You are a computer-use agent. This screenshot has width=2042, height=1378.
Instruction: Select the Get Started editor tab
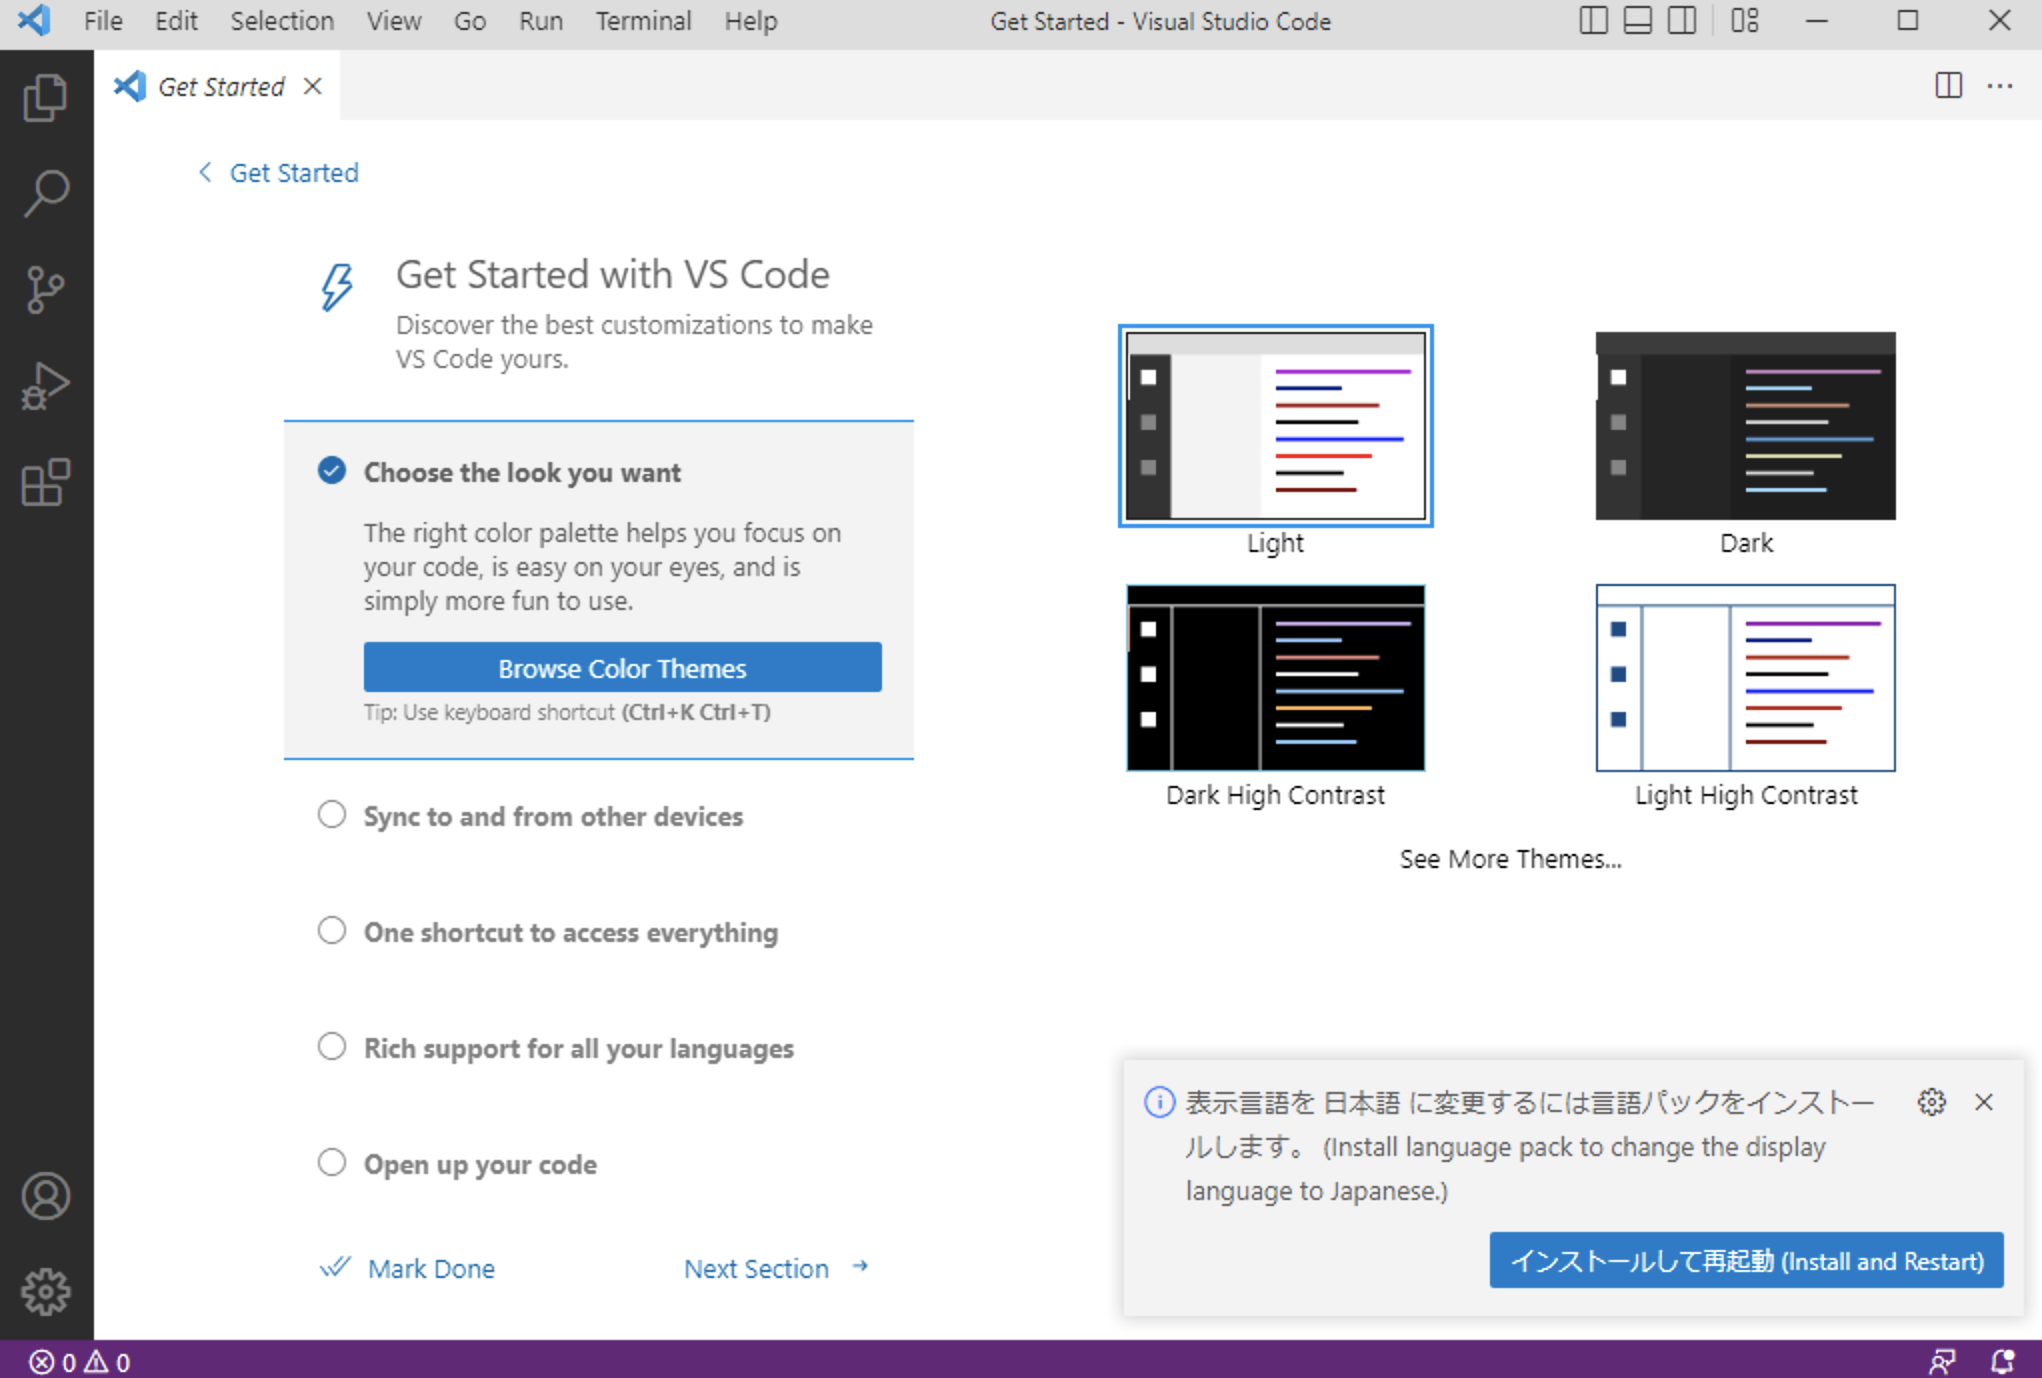click(218, 86)
